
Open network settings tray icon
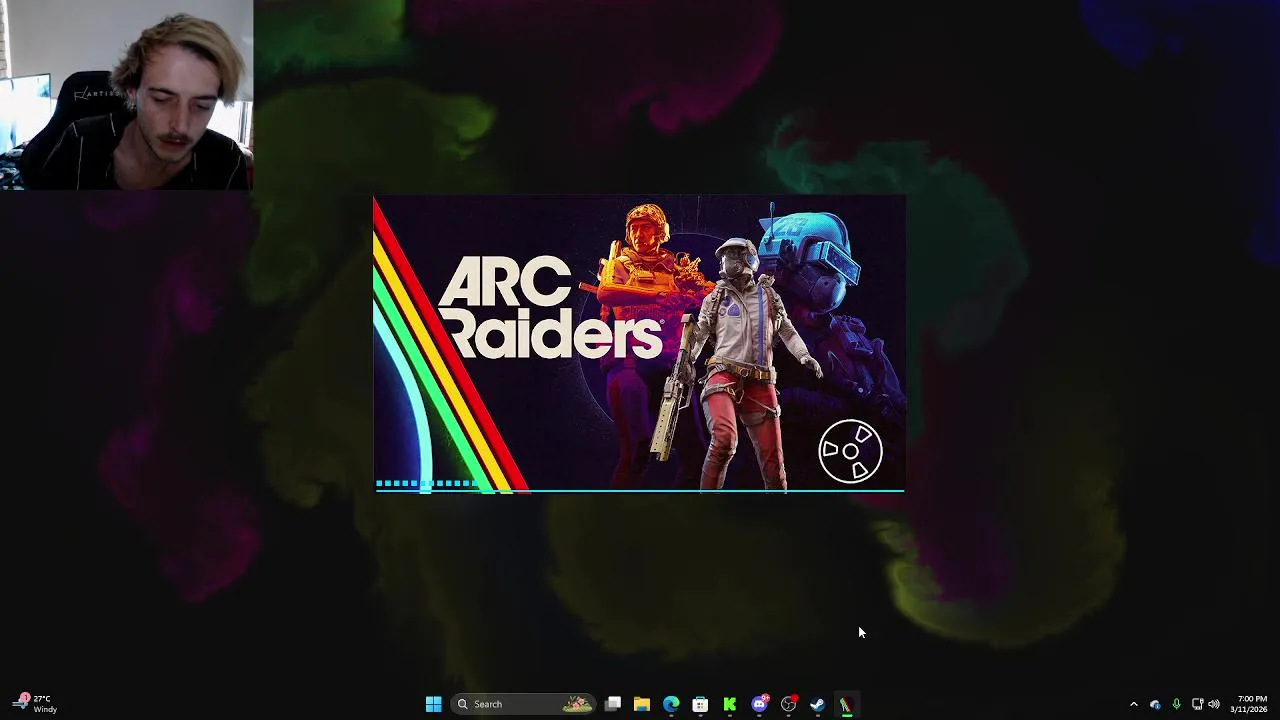1197,704
